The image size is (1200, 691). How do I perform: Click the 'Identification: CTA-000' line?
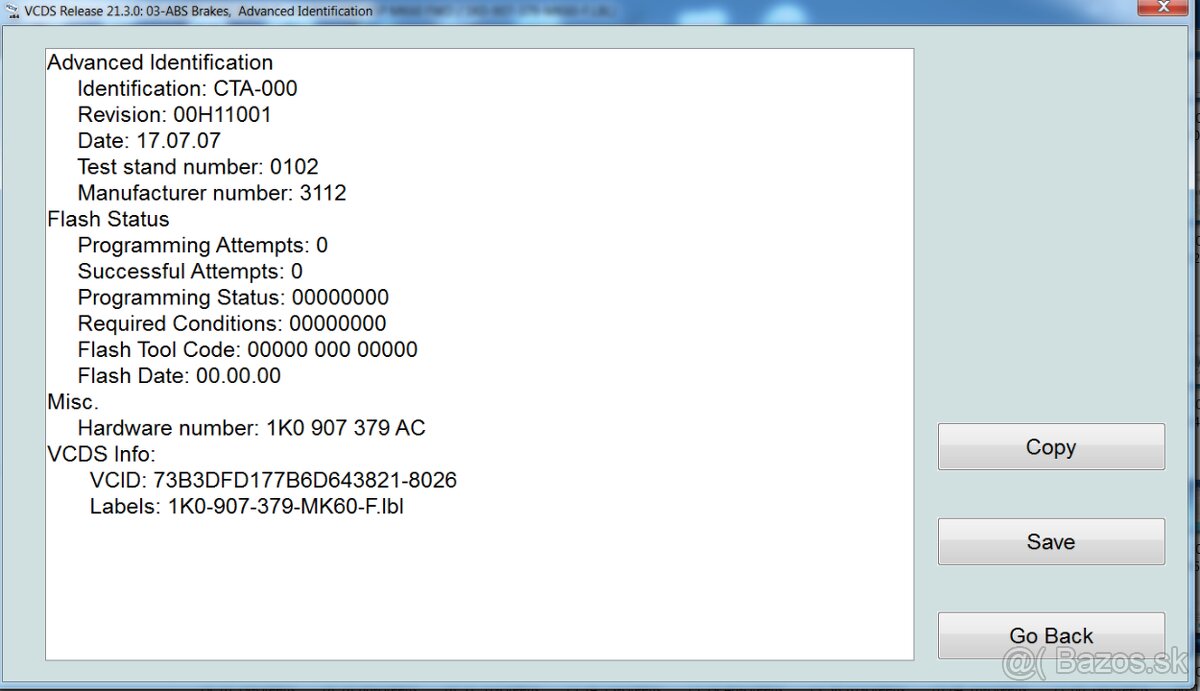187,88
